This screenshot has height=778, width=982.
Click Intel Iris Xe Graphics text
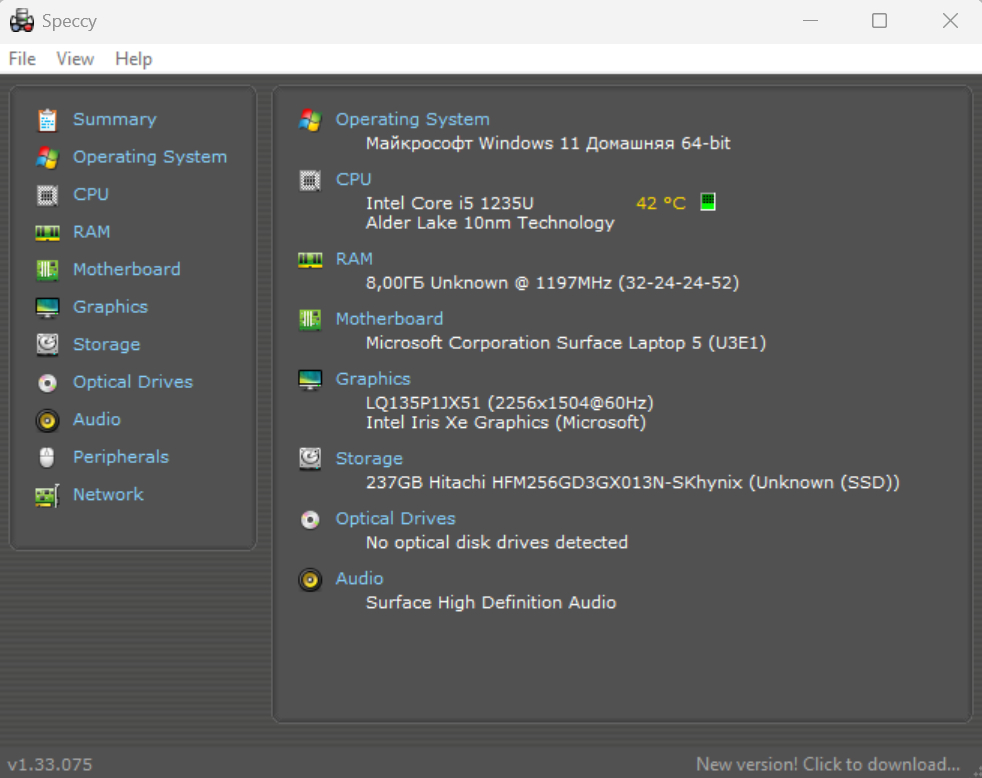pos(505,423)
